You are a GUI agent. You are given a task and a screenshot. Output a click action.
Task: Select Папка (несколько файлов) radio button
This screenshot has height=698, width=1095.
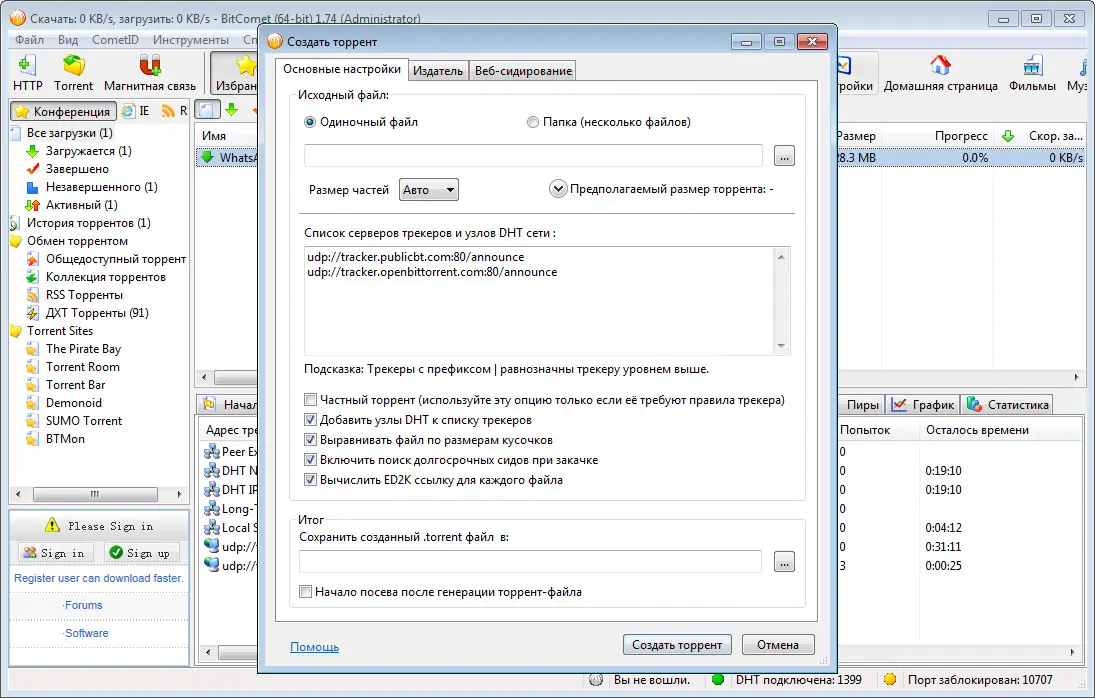pyautogui.click(x=533, y=122)
